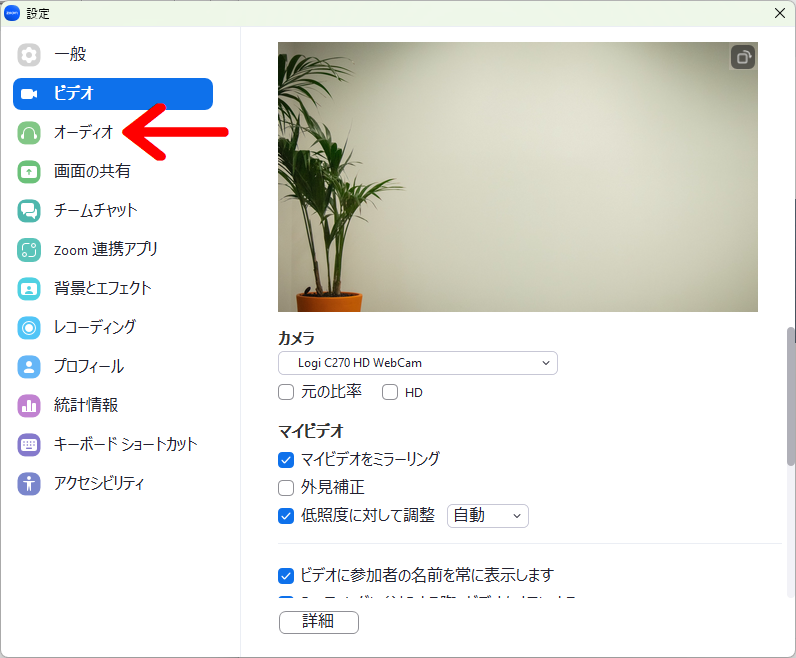Screen dimensions: 796x658
Task: Click the キーボード ショートカット keyboard icon
Action: point(29,445)
